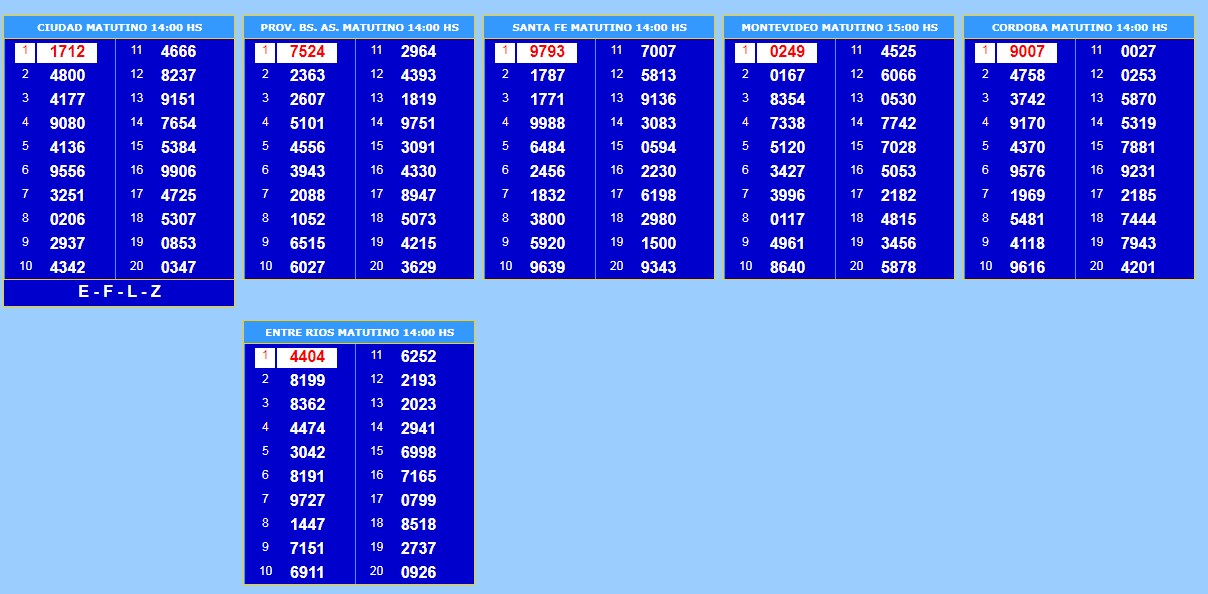Click the highlighted number 7524
The image size is (1208, 594).
[x=307, y=52]
